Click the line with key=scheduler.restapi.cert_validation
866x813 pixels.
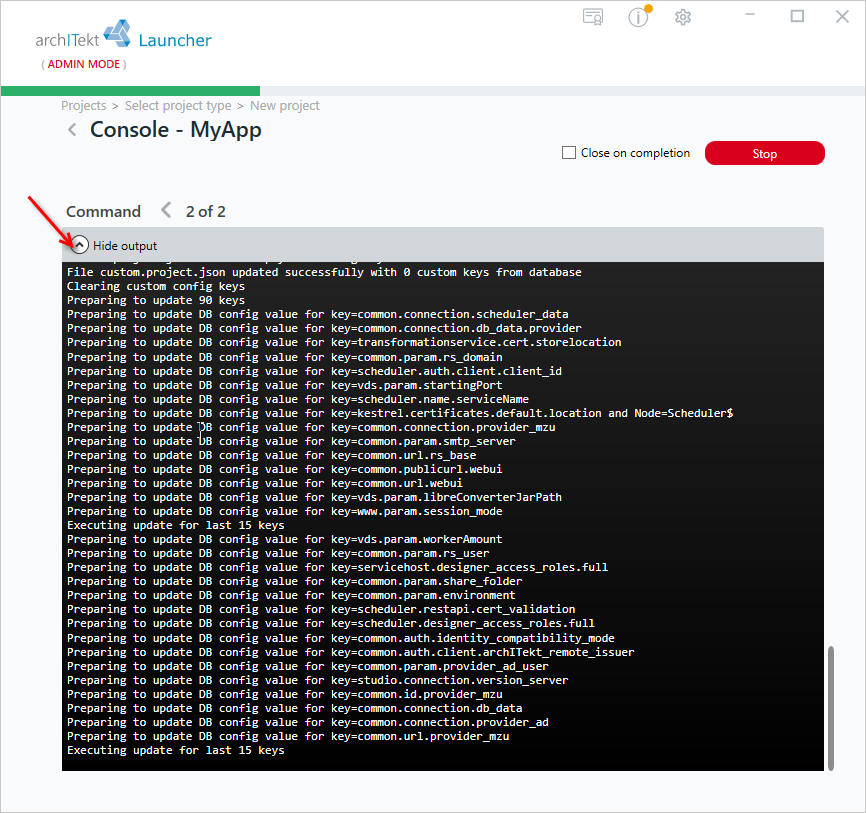pyautogui.click(x=321, y=609)
